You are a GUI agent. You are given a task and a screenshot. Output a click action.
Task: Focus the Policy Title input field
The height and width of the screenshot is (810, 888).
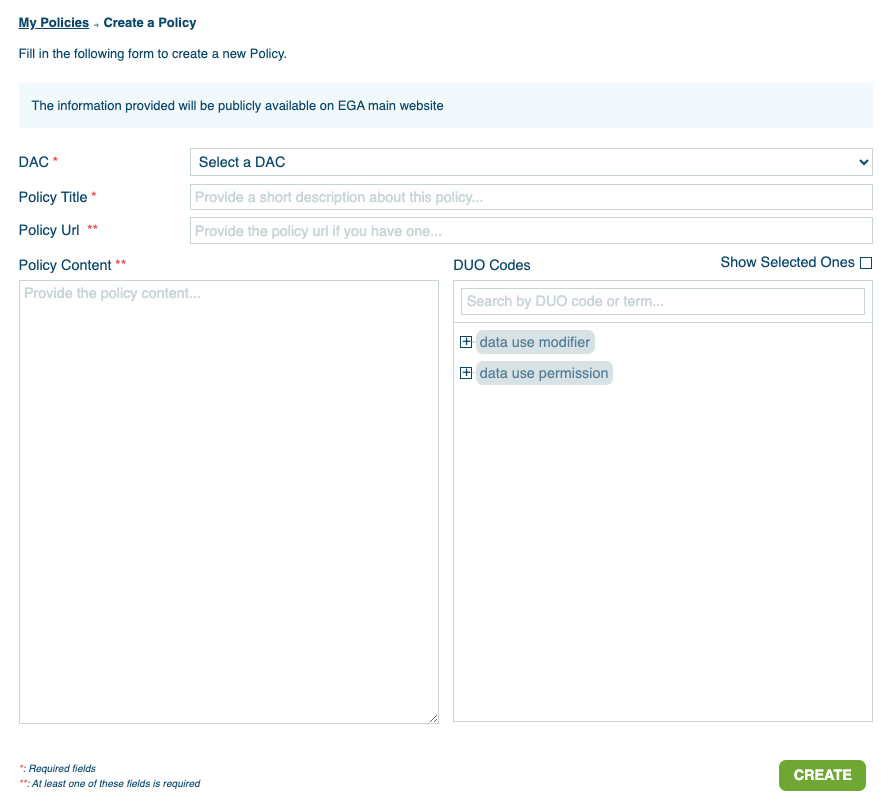pos(530,197)
